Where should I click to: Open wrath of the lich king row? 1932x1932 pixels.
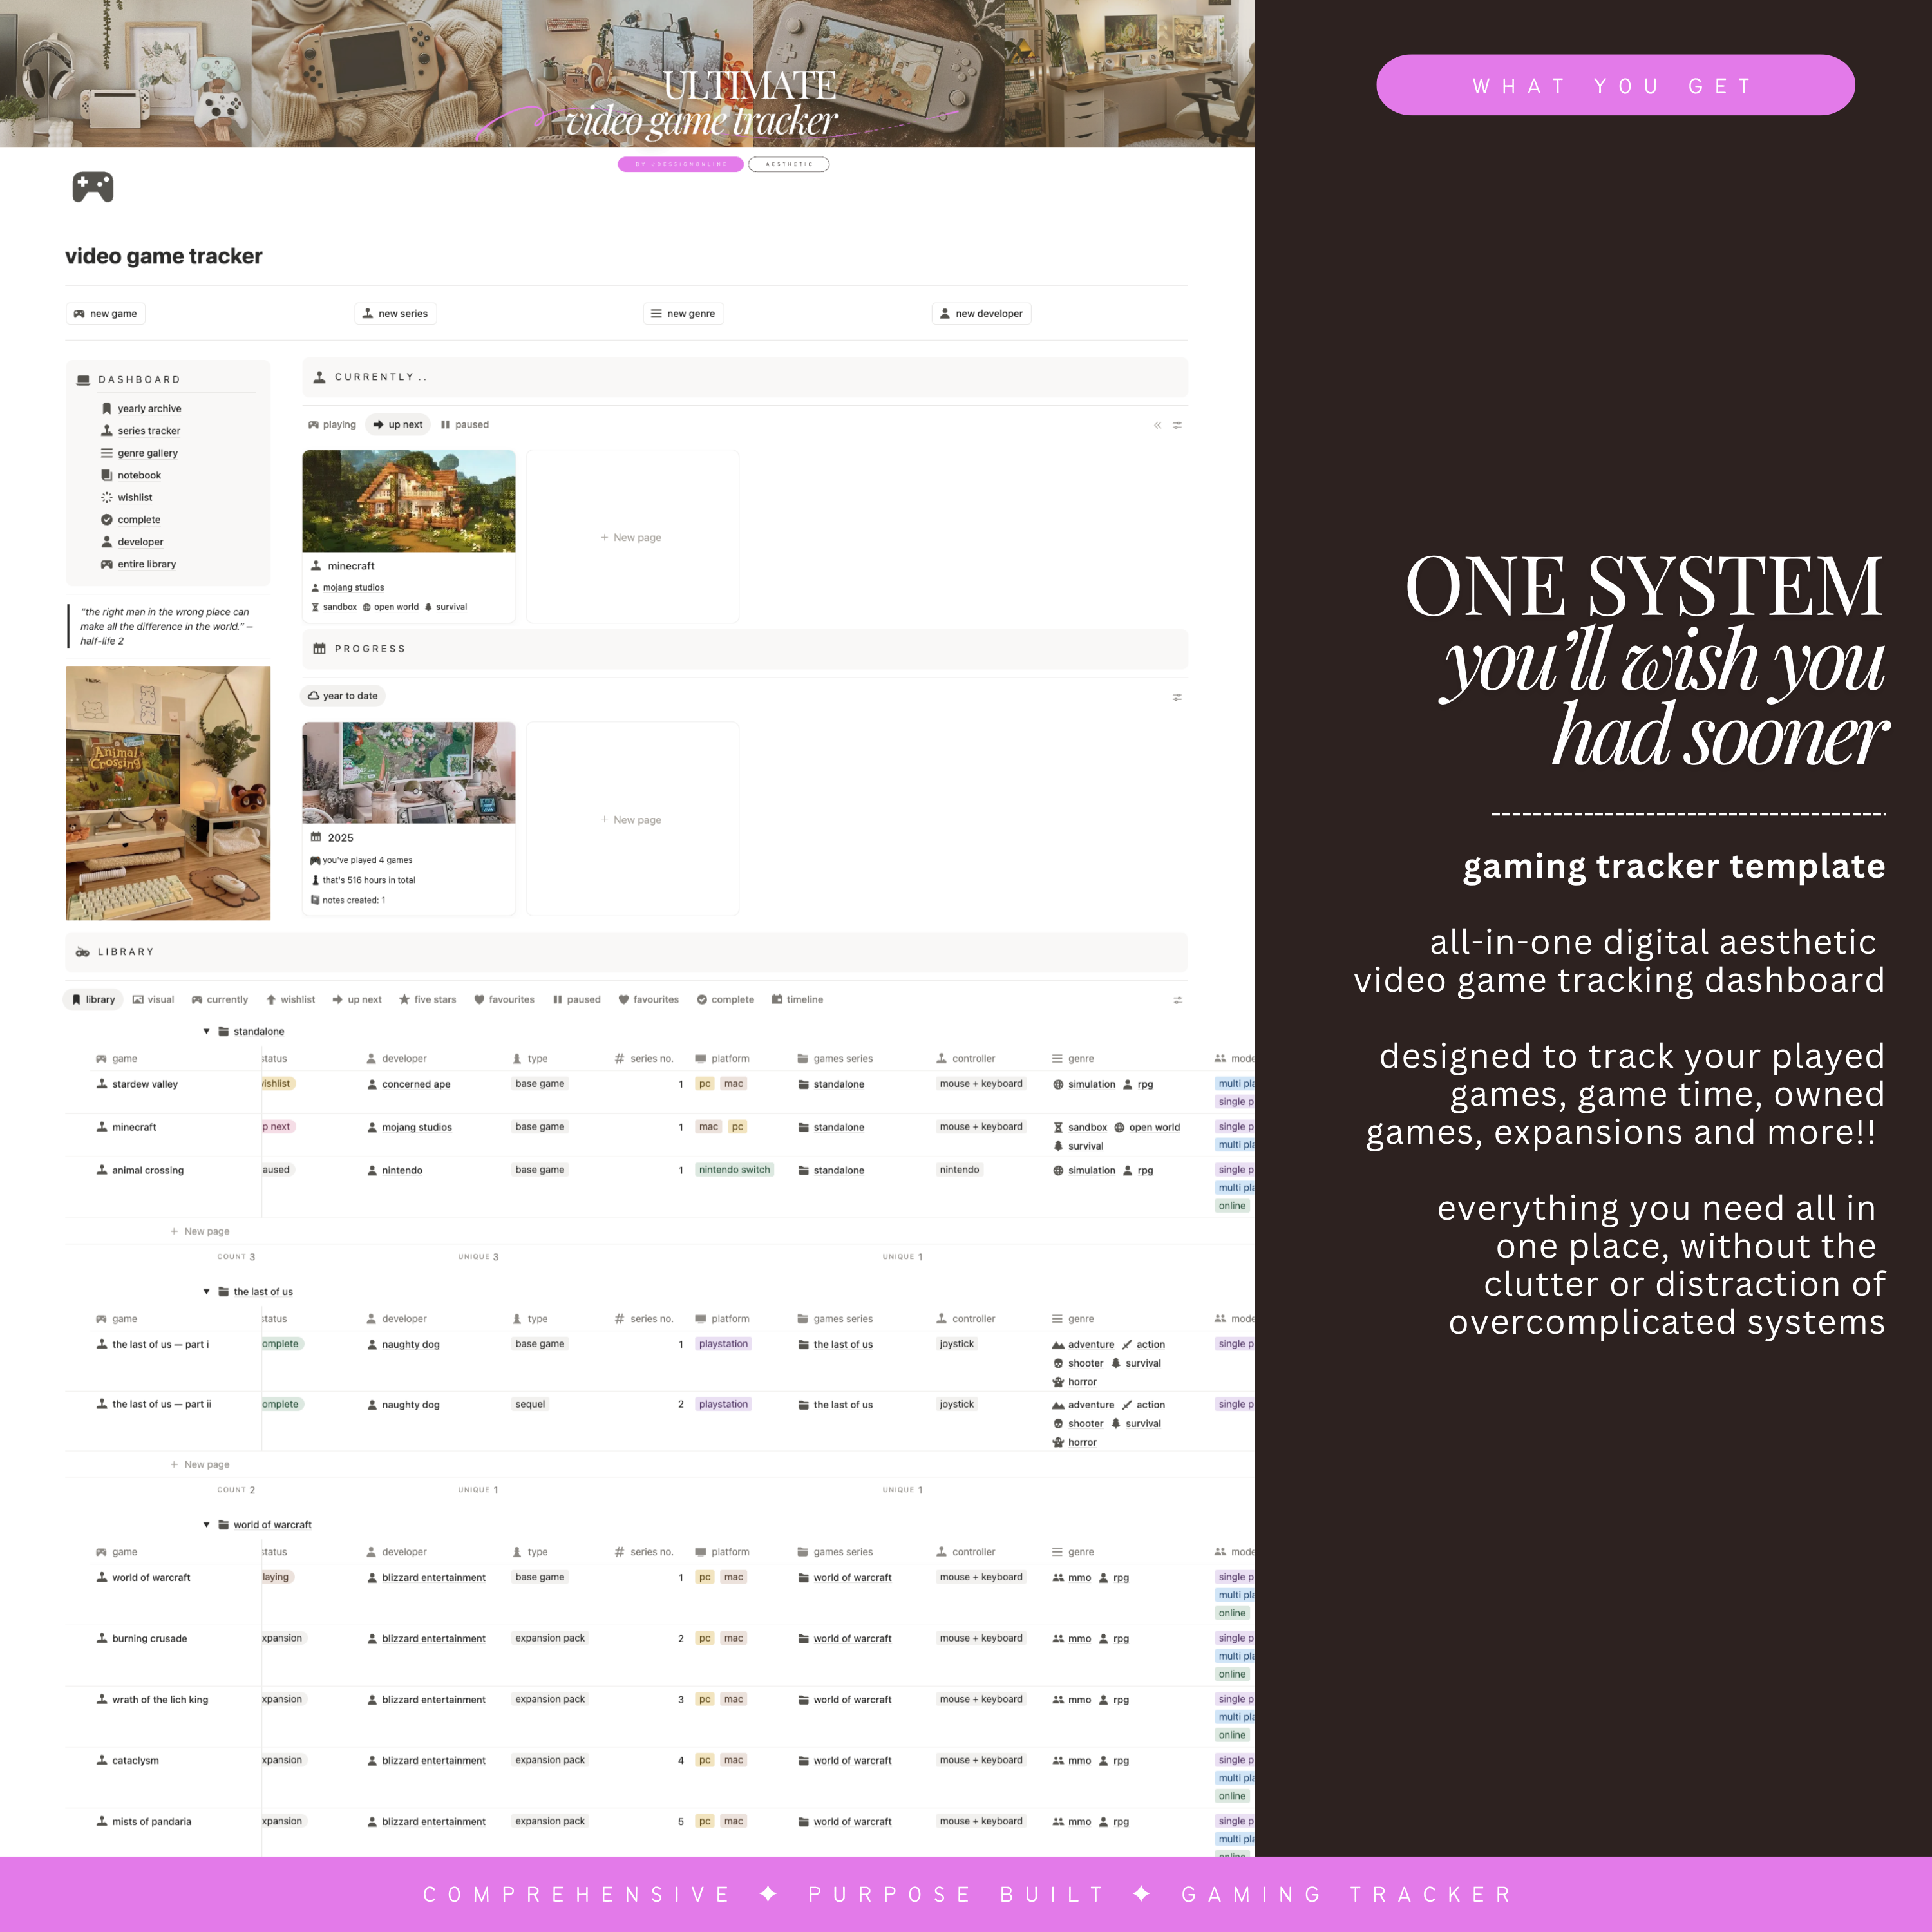[160, 1700]
